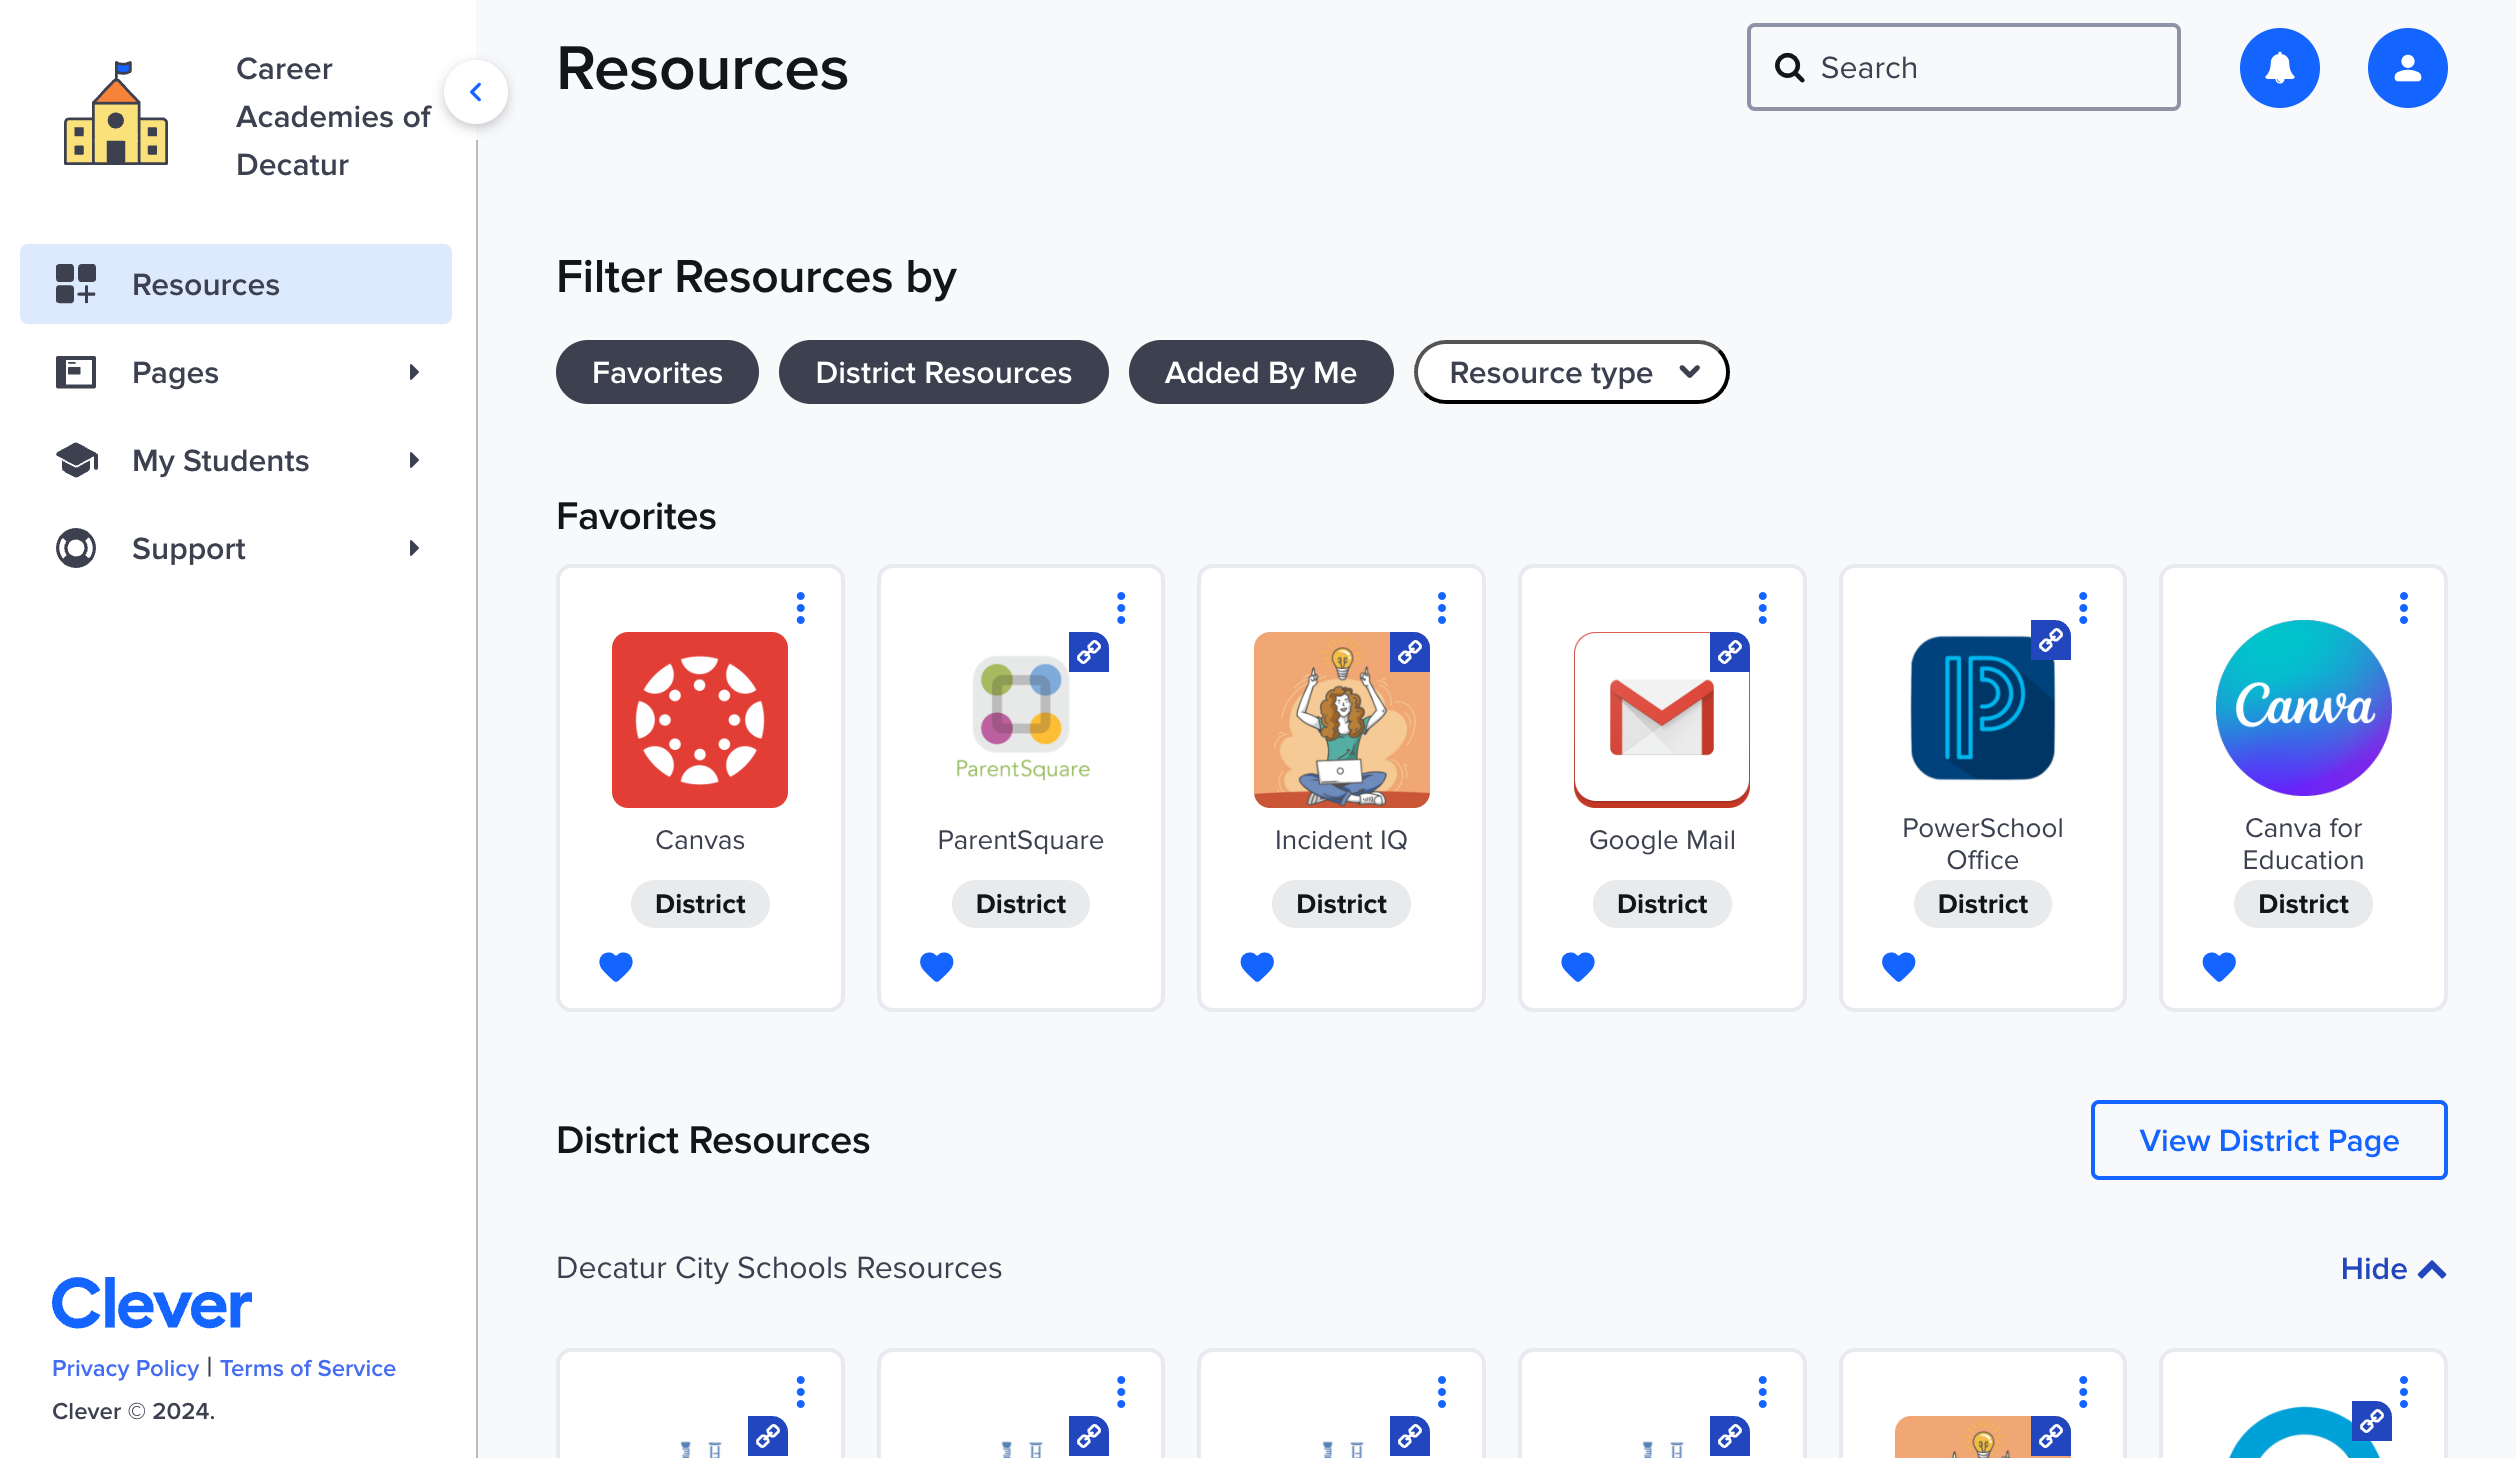Open the profile account icon

[2407, 67]
